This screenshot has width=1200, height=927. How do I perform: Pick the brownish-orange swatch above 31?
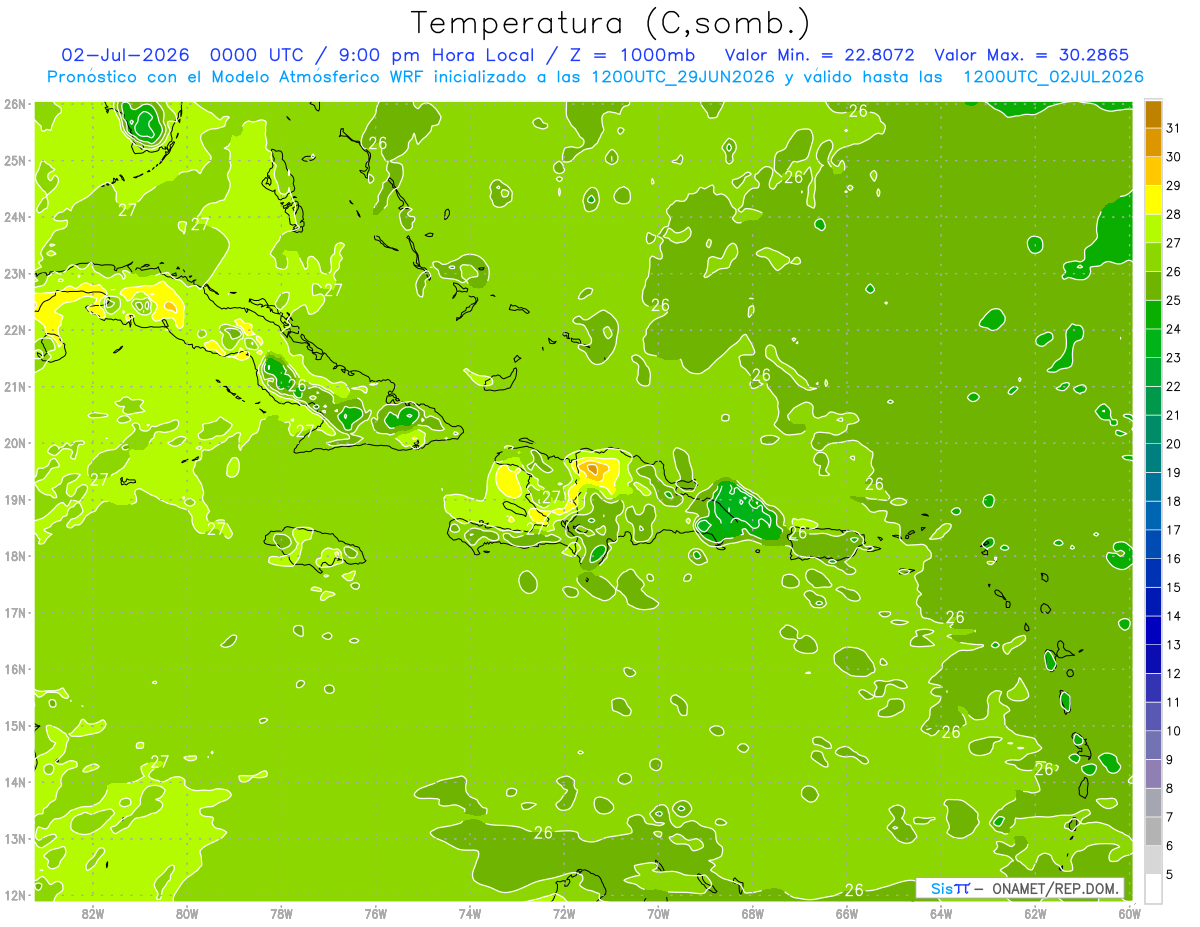click(x=1153, y=114)
